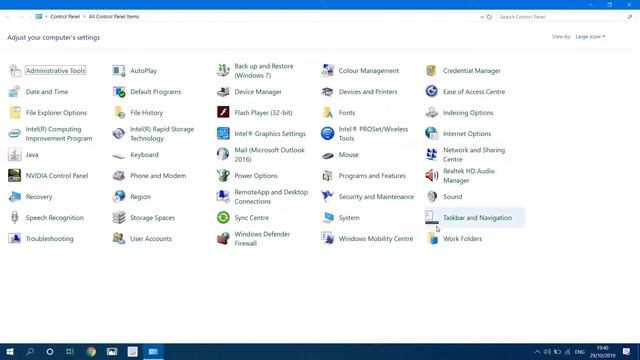Click RemoteApp and Desktop Connections link
The width and height of the screenshot is (640, 360).
[271, 197]
